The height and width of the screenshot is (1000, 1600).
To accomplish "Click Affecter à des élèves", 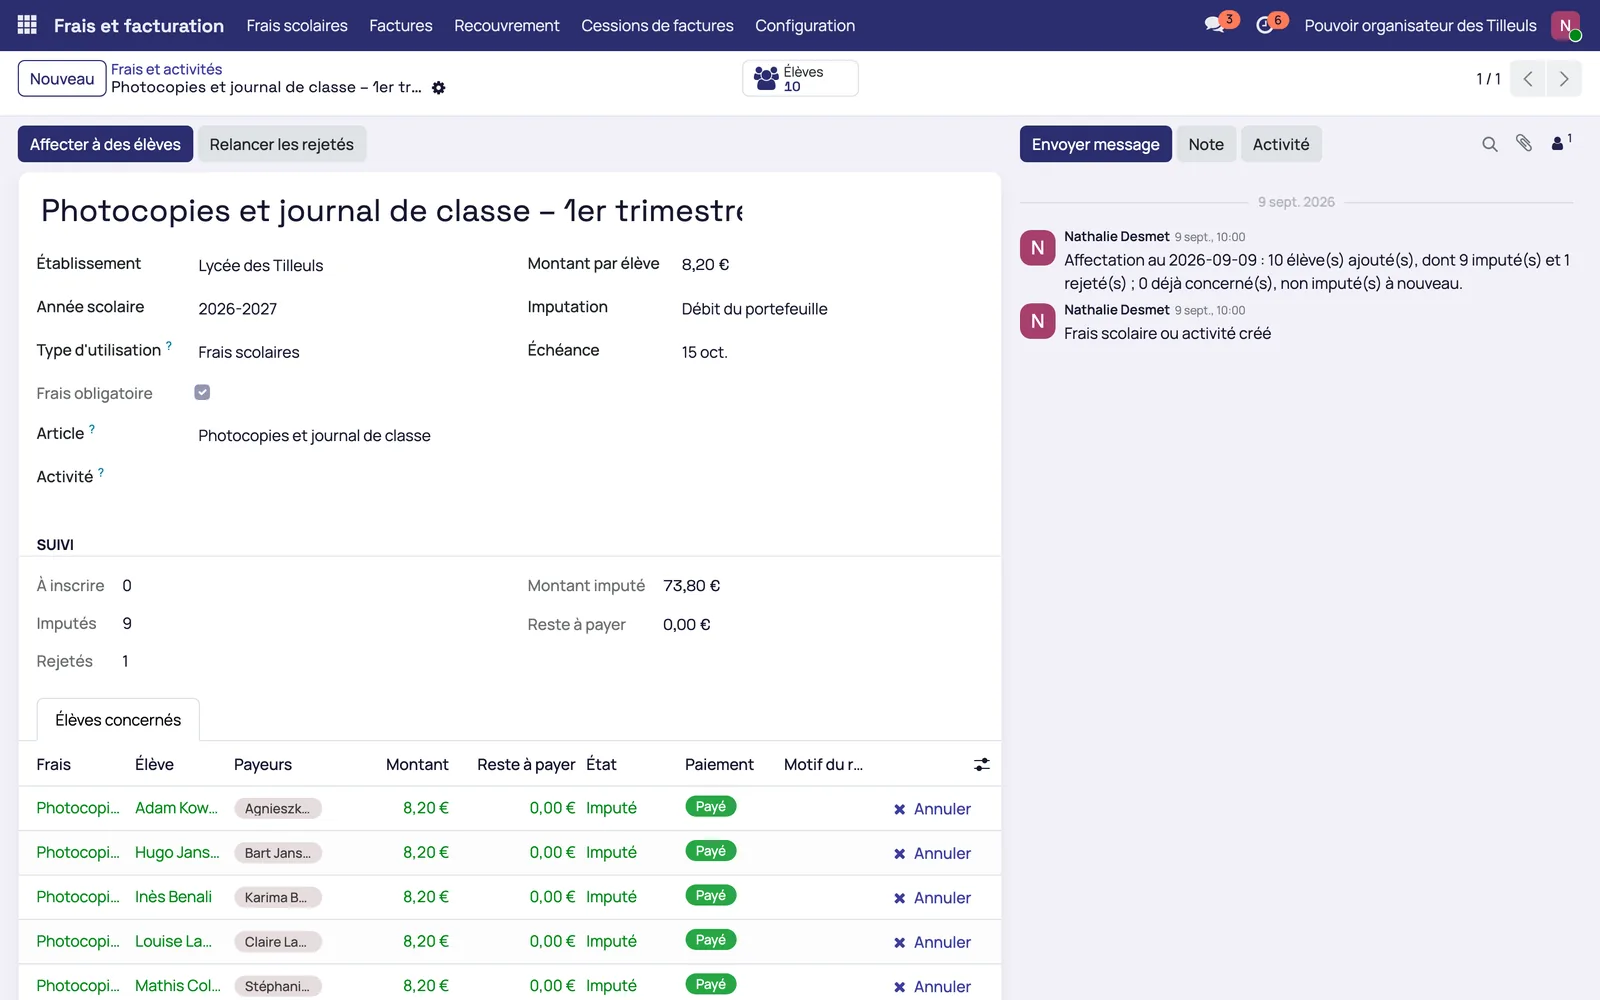I will click(105, 144).
